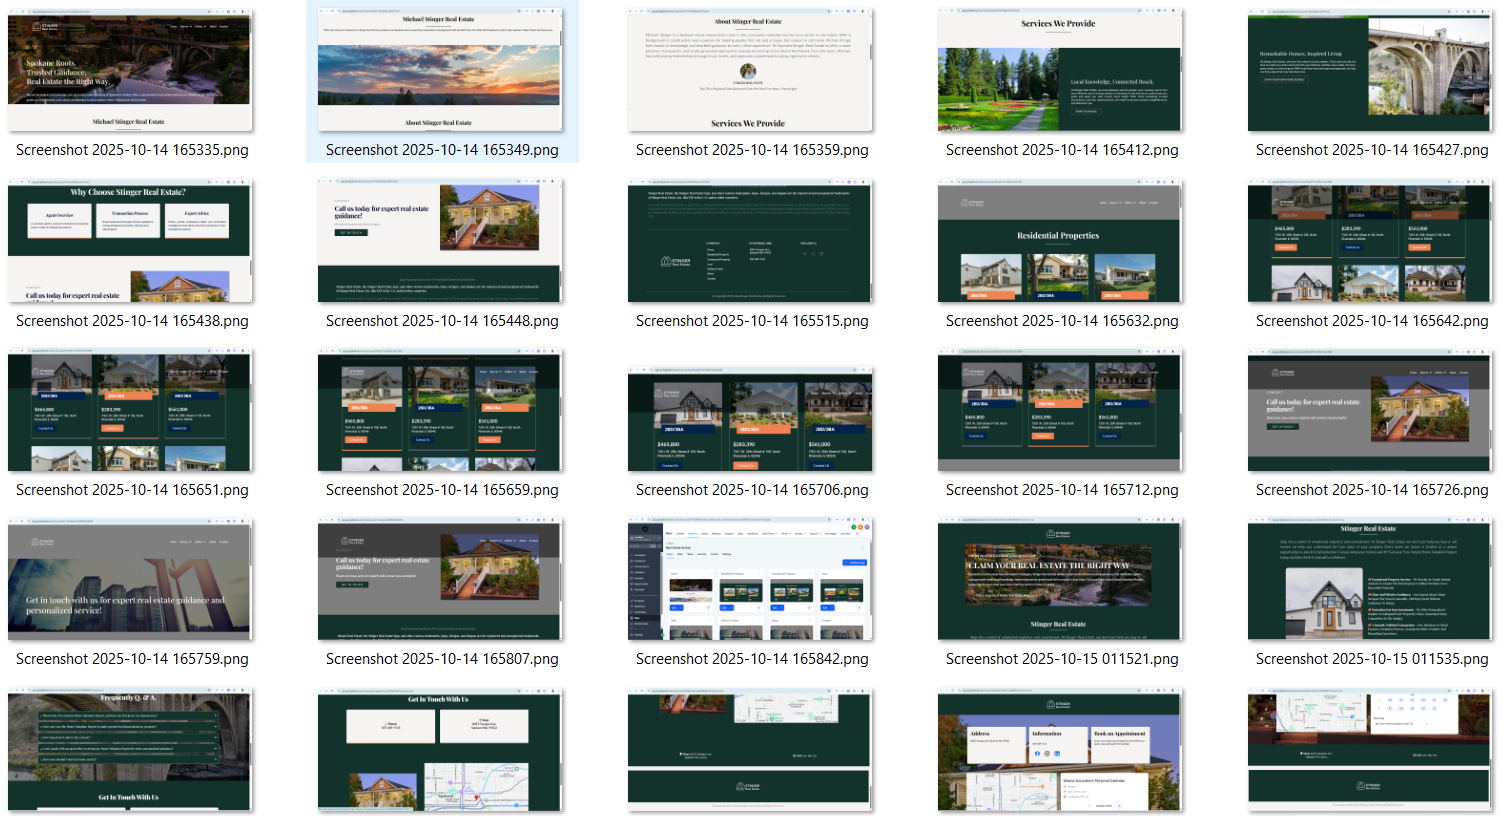Select the Get In Touch With Us heading thumbnail
Screen dimensions: 1503x828
point(440,749)
